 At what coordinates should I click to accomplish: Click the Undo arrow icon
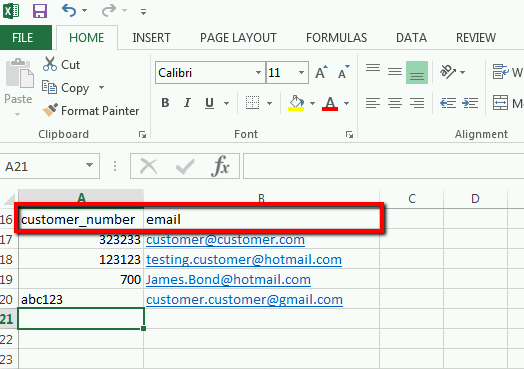coord(69,11)
